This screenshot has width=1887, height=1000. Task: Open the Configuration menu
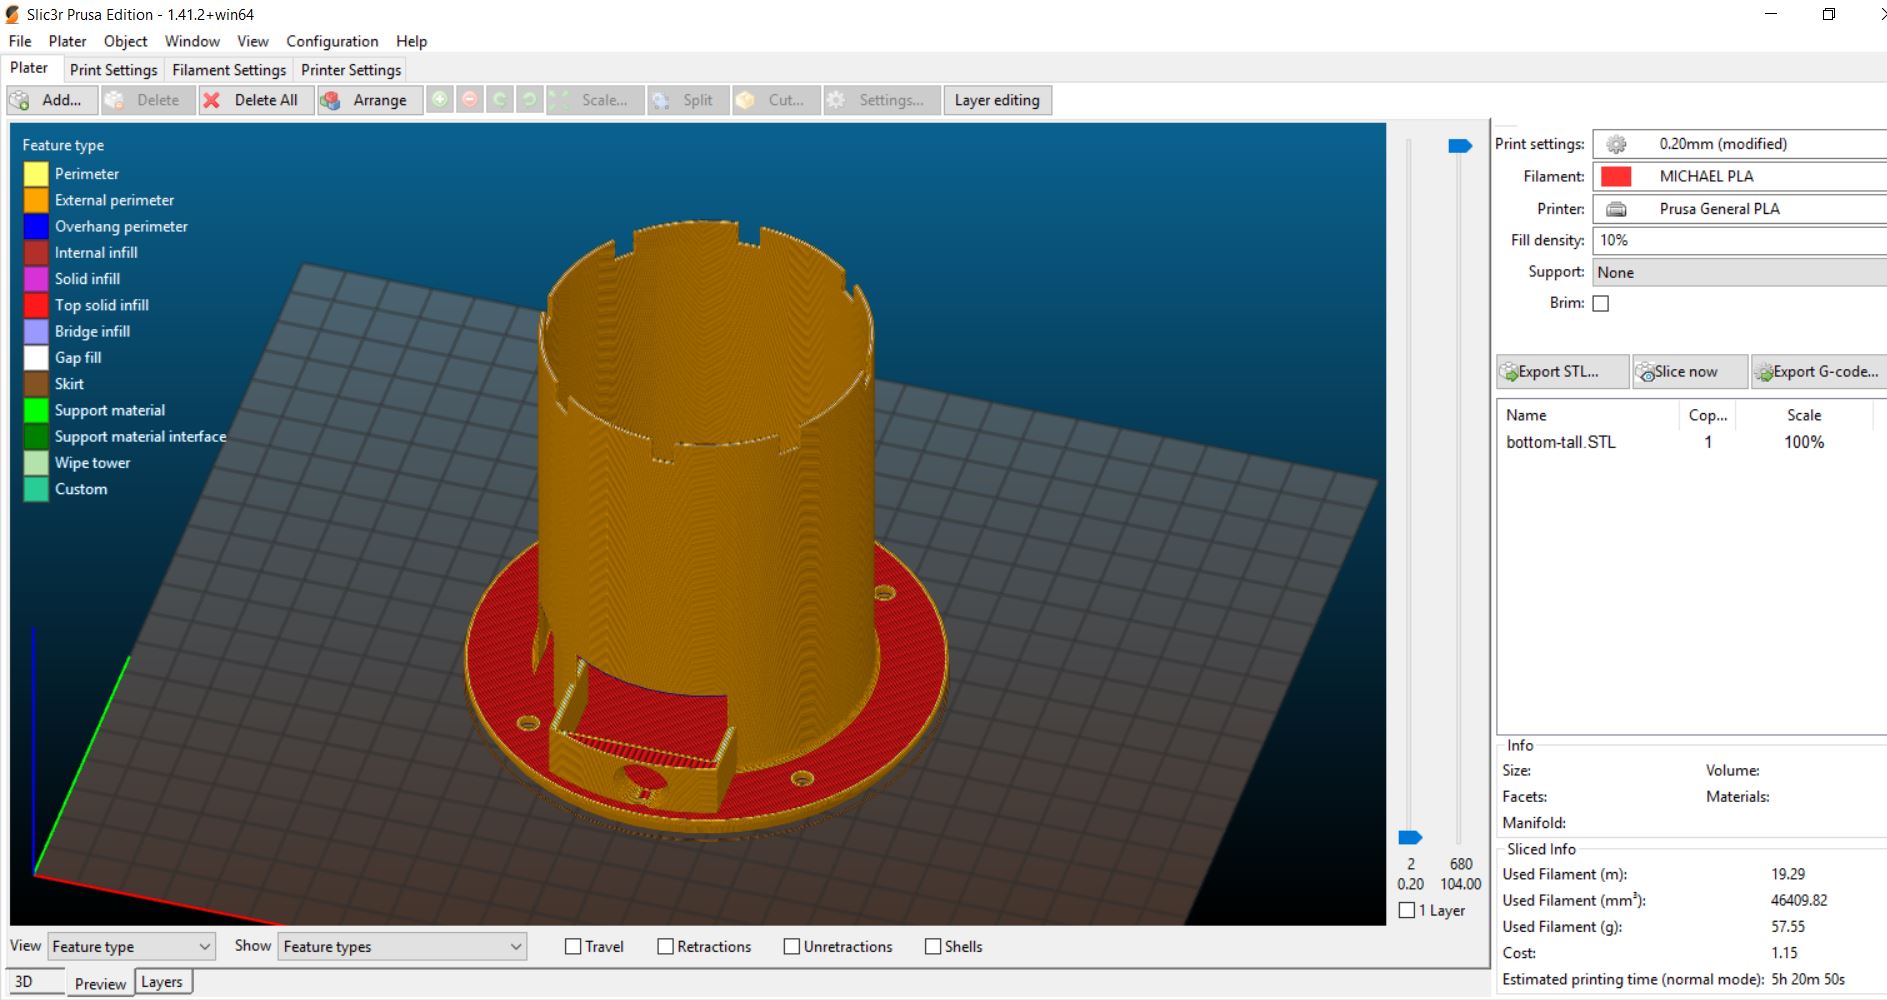332,41
